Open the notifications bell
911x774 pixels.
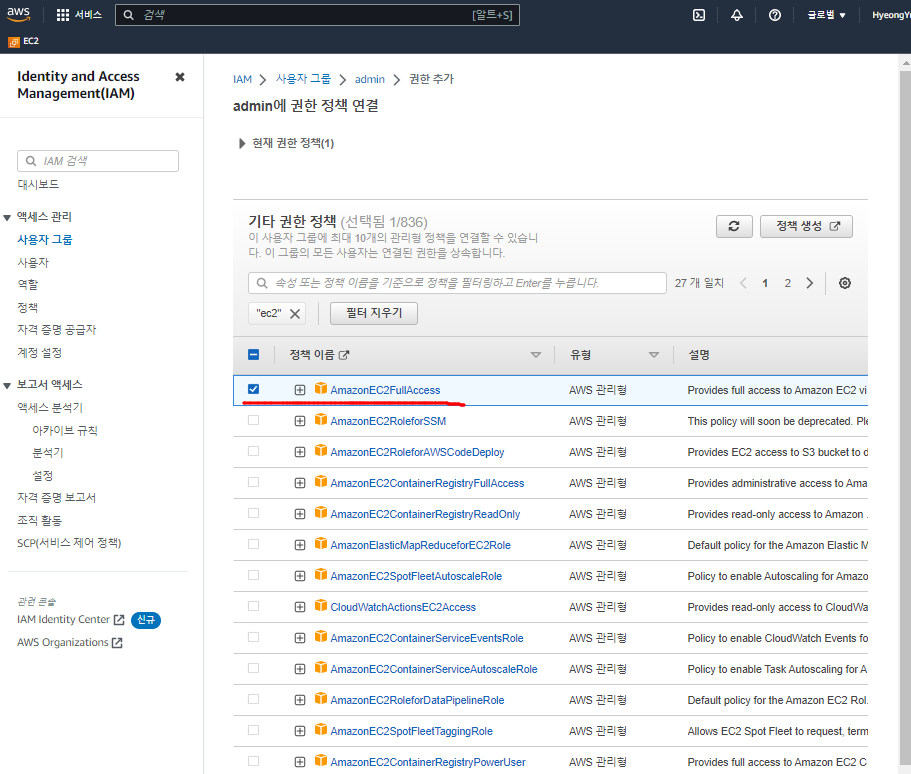tap(737, 15)
